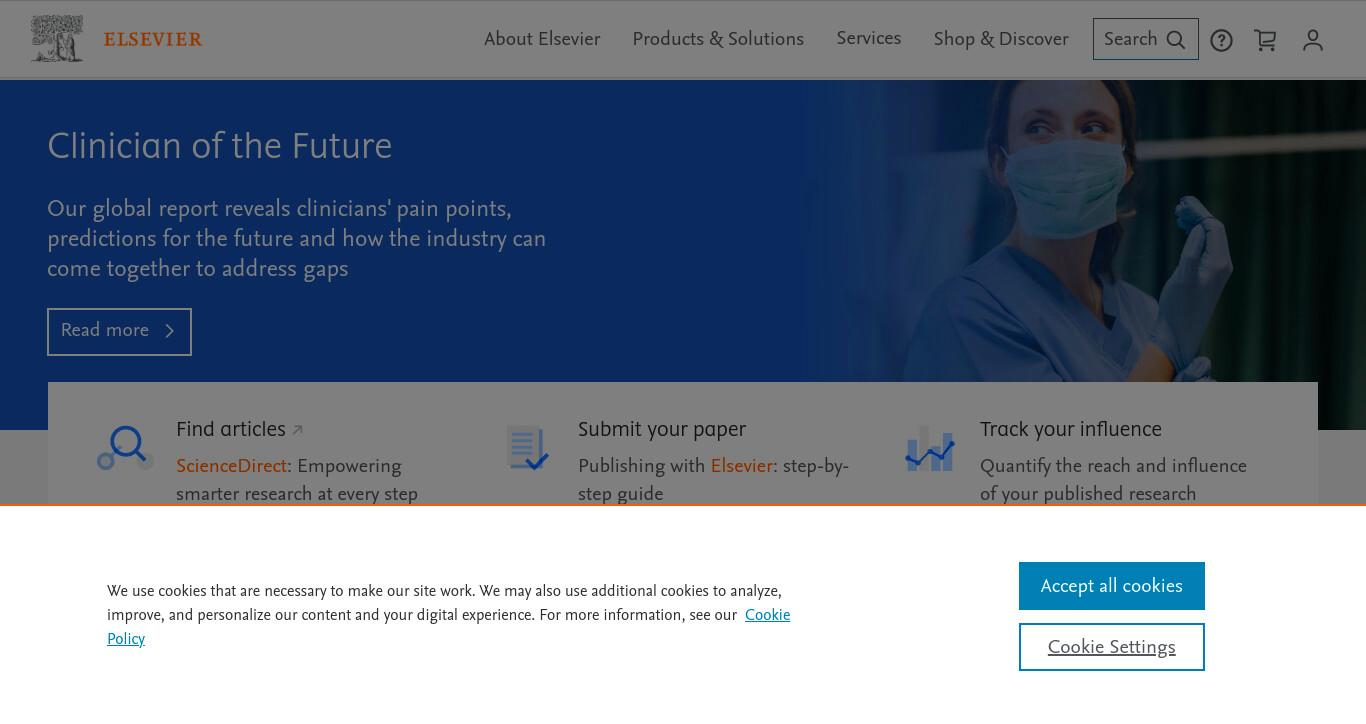Open the About Elsevier menu
1366x724 pixels.
point(542,39)
